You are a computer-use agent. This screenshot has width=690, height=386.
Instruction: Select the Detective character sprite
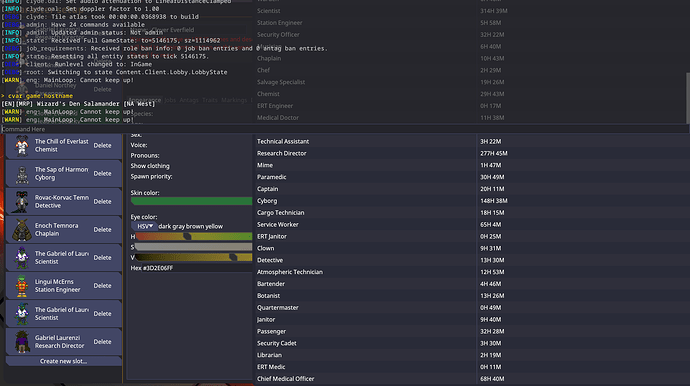(22, 202)
